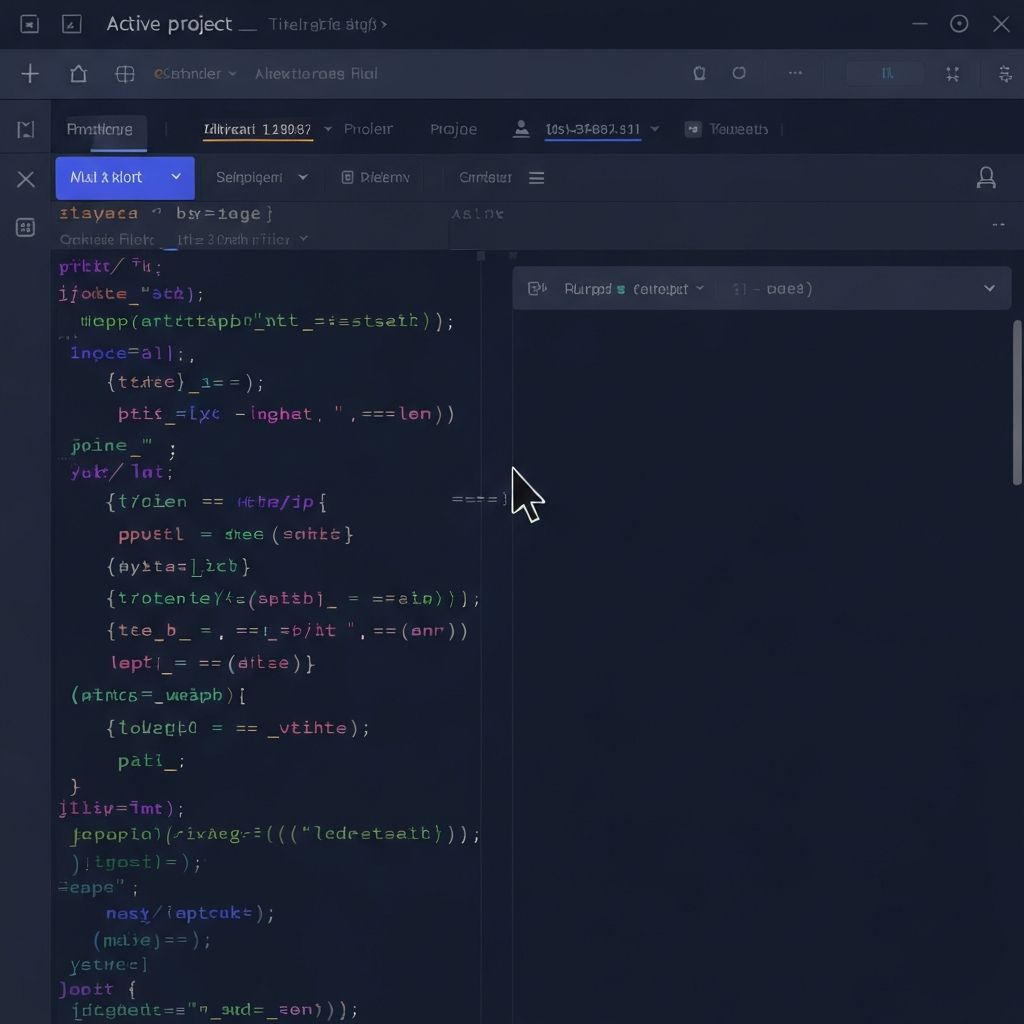
Task: Toggle the square checkbox beside Rleemy
Action: [x=347, y=178]
